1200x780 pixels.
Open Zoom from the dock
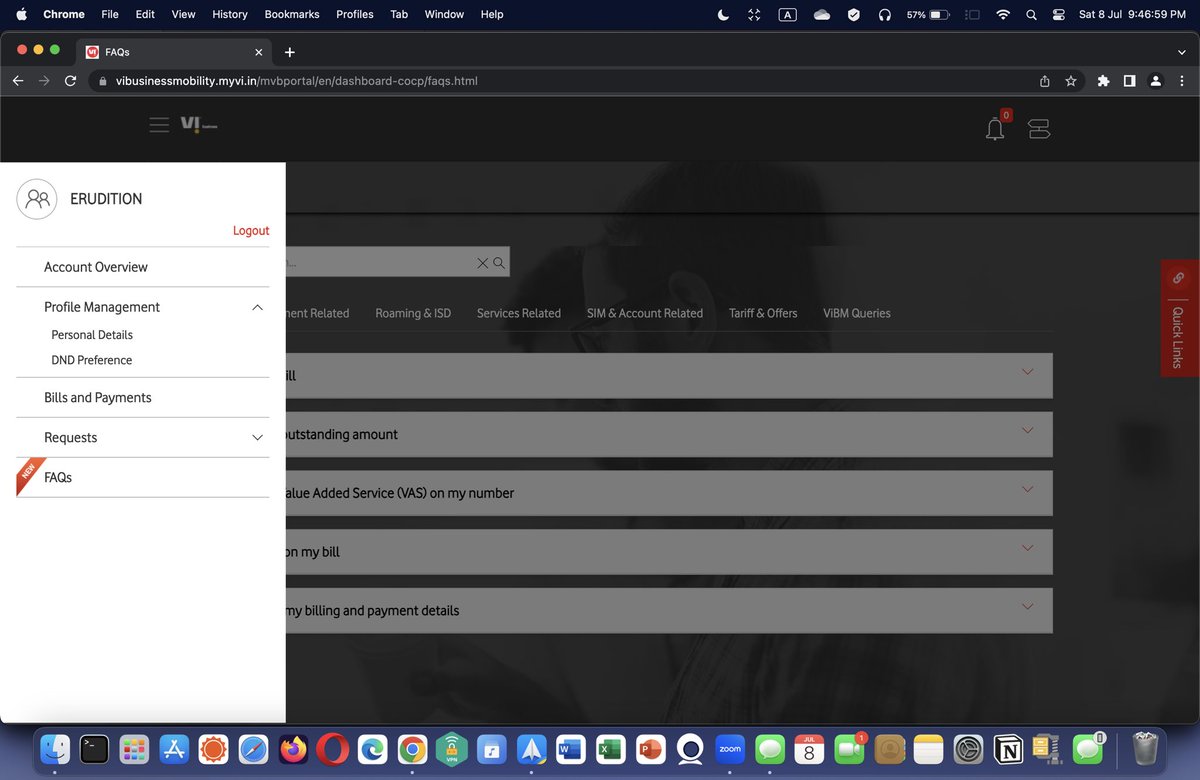tap(730, 749)
